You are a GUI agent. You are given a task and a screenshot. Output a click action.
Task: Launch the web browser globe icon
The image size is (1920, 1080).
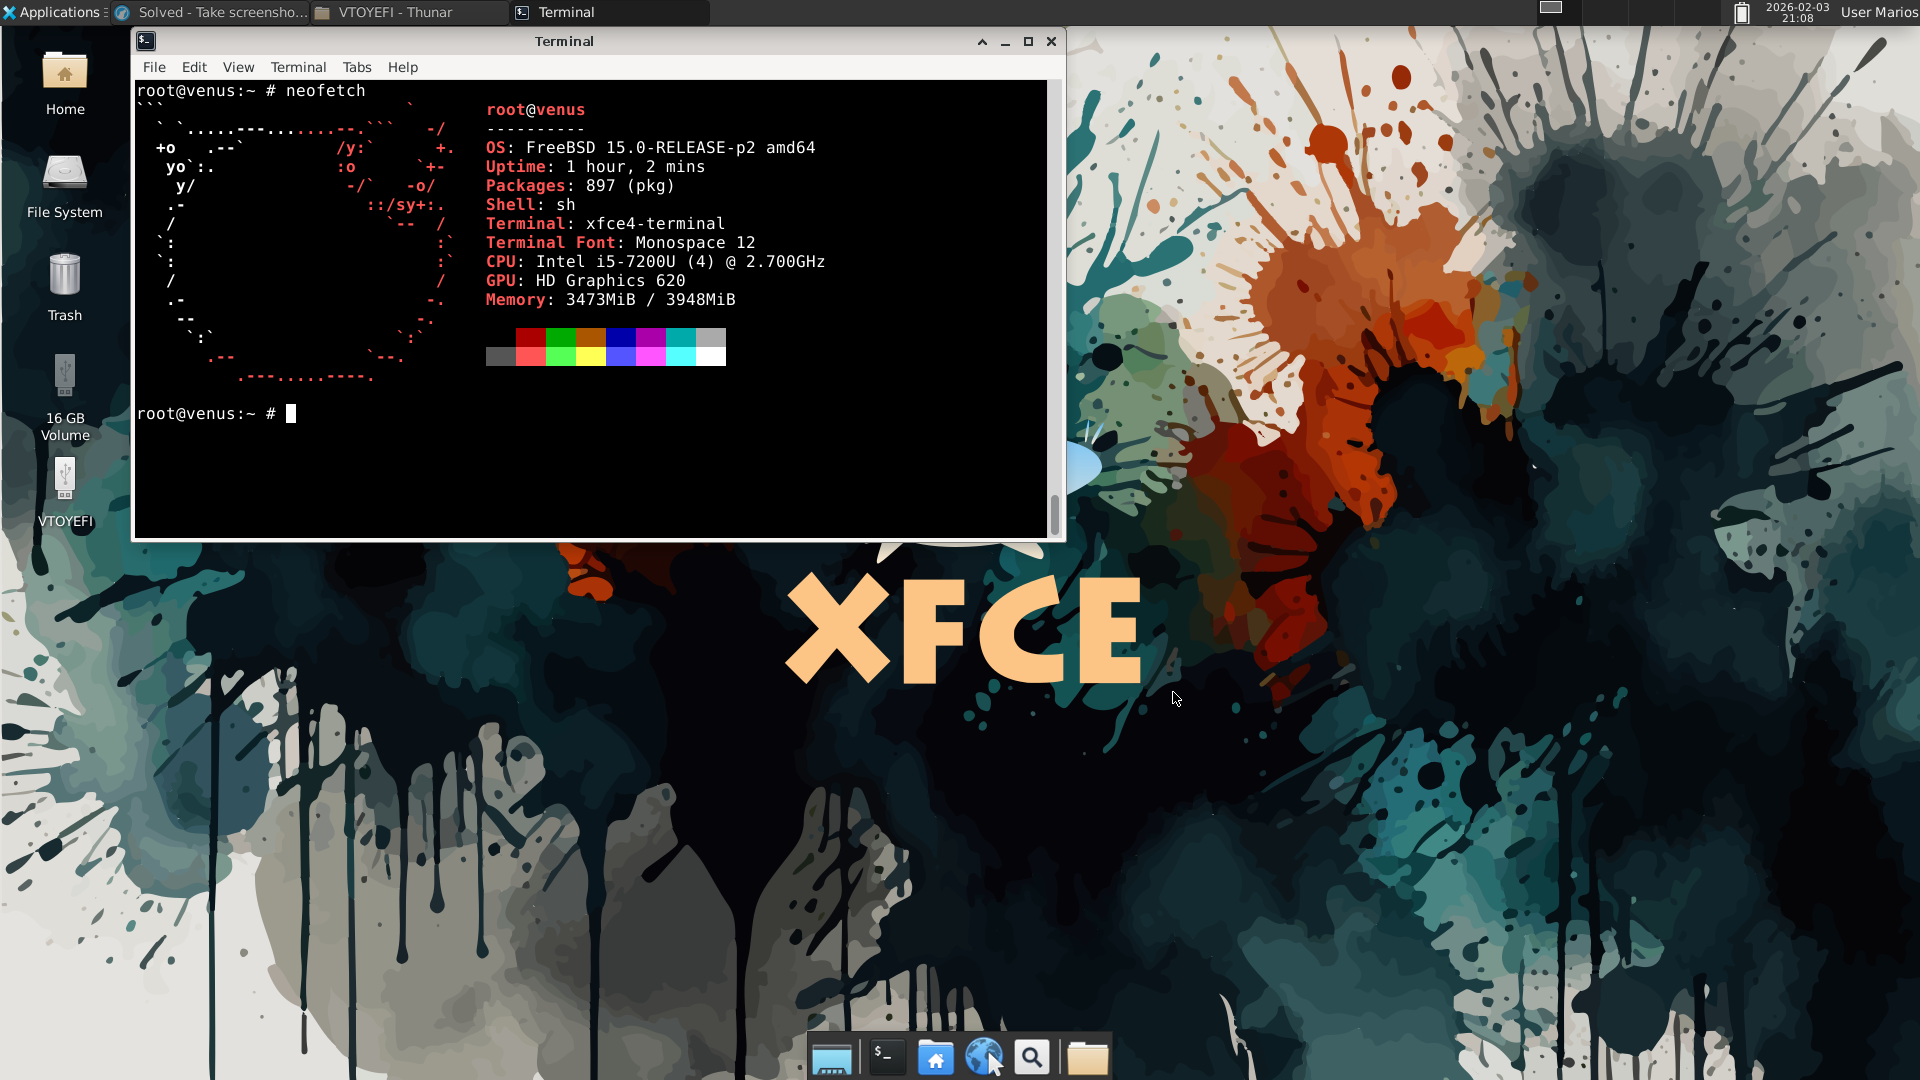point(983,1057)
